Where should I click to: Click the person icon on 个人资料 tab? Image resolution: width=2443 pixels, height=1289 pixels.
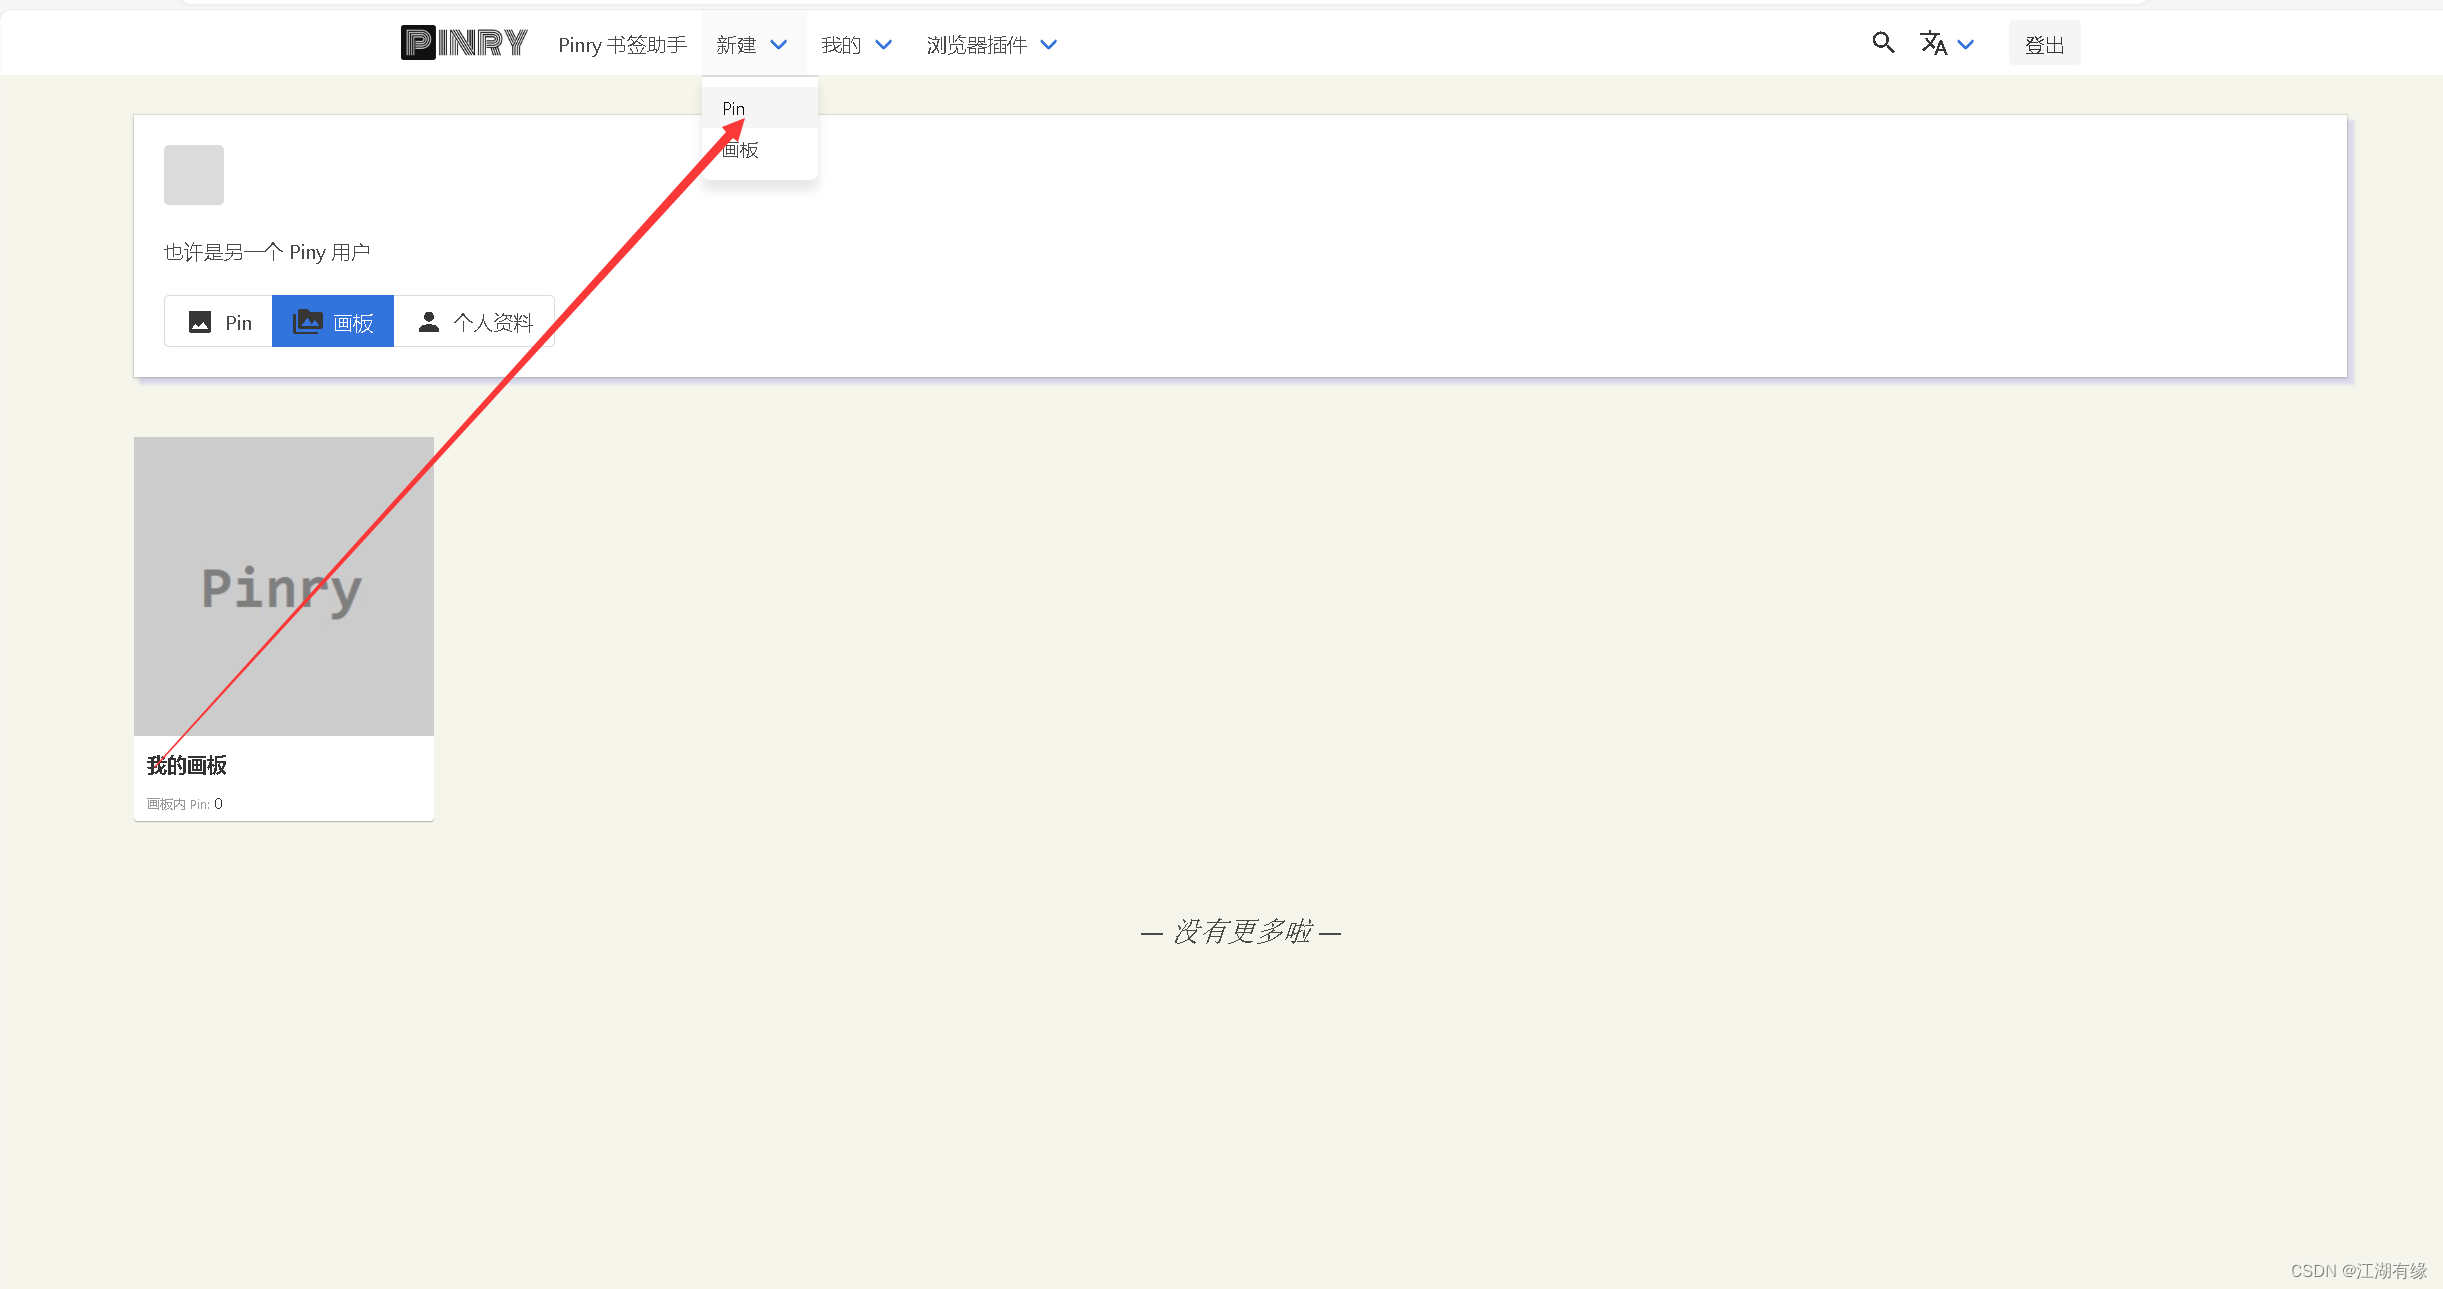(429, 322)
